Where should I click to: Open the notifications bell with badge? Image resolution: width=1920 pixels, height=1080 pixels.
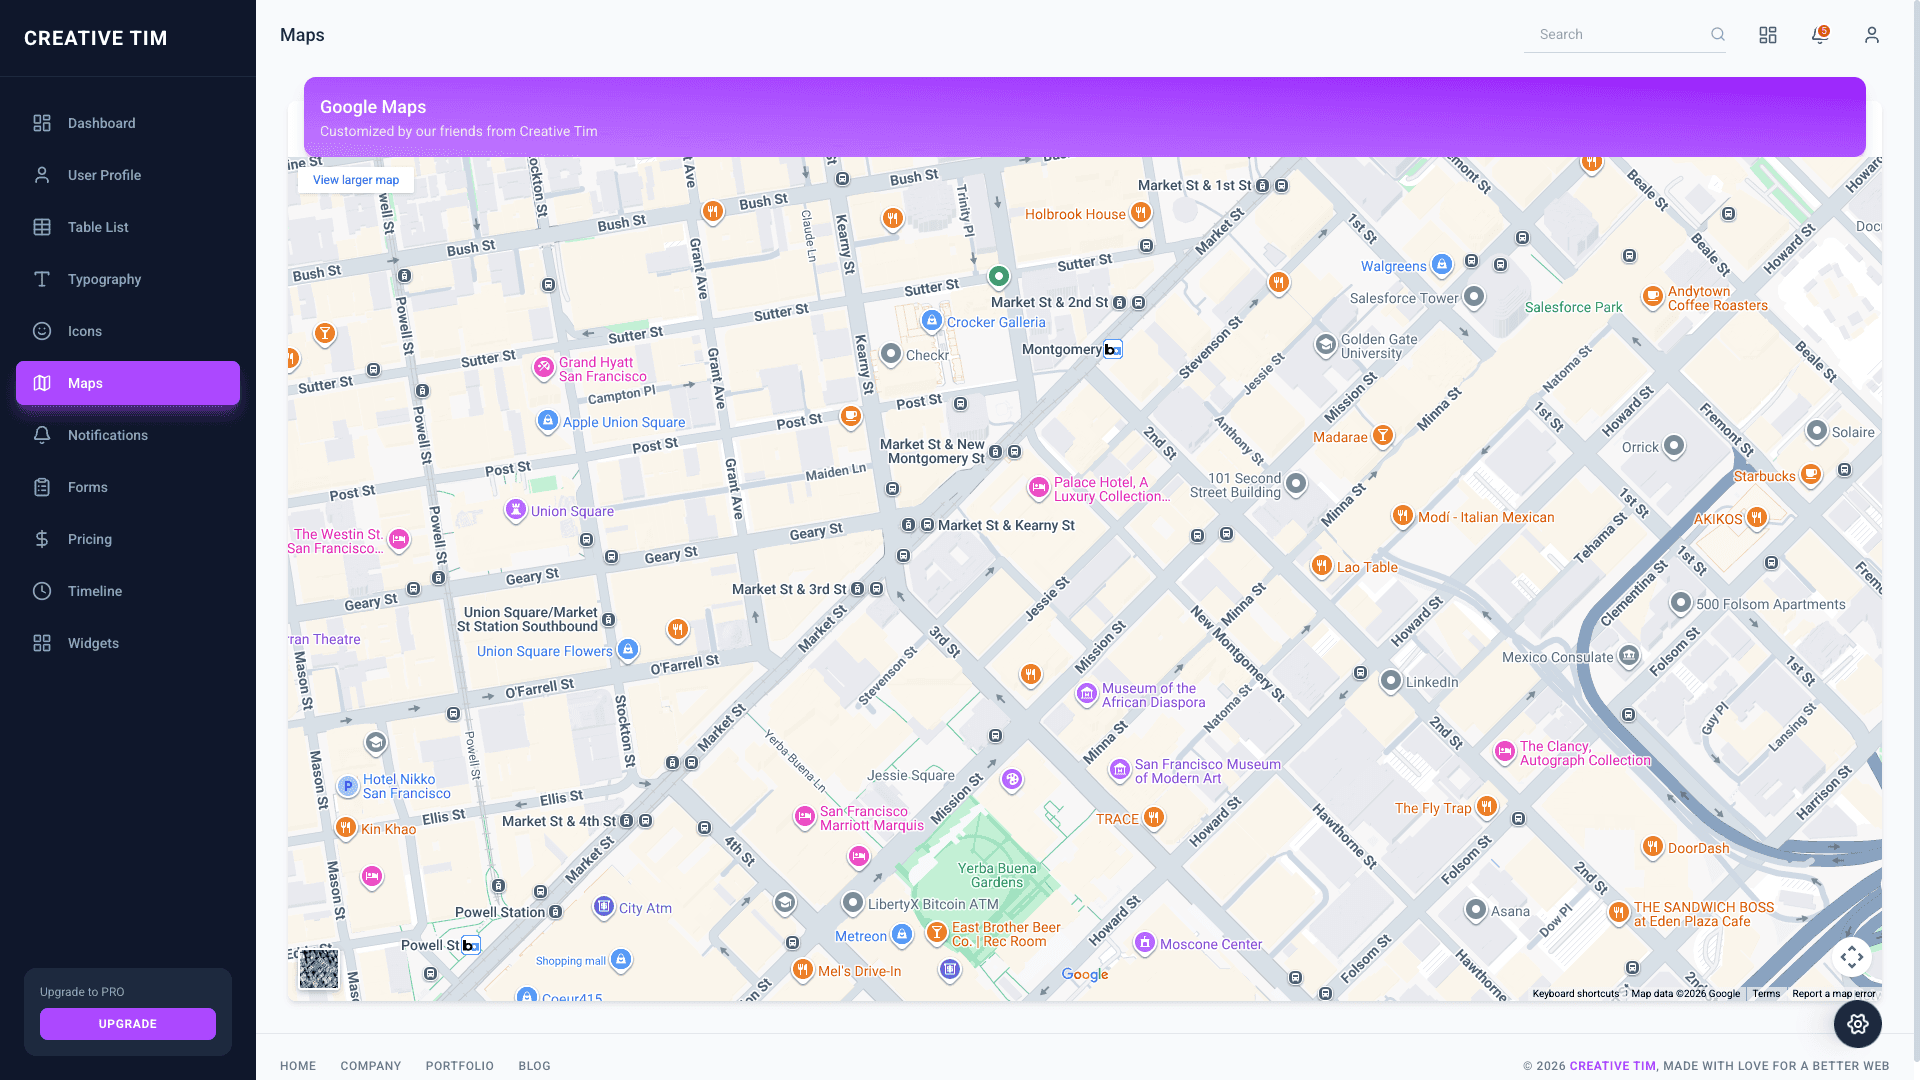point(1819,34)
